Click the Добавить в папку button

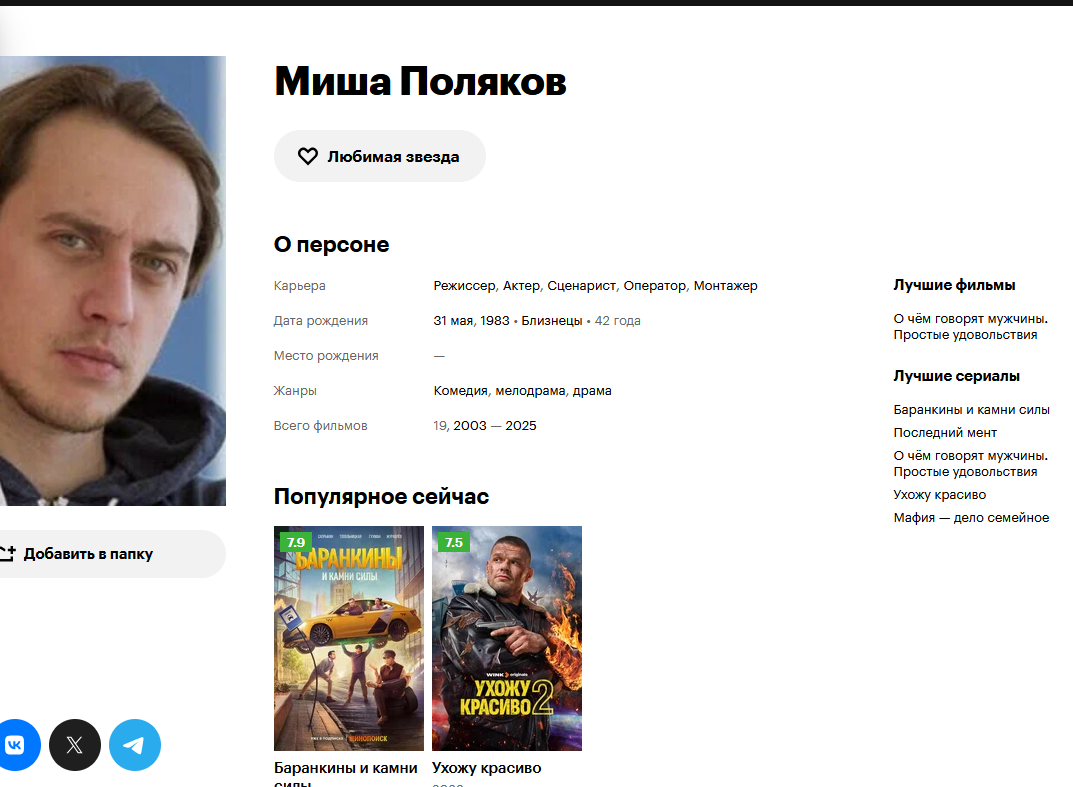[x=109, y=554]
